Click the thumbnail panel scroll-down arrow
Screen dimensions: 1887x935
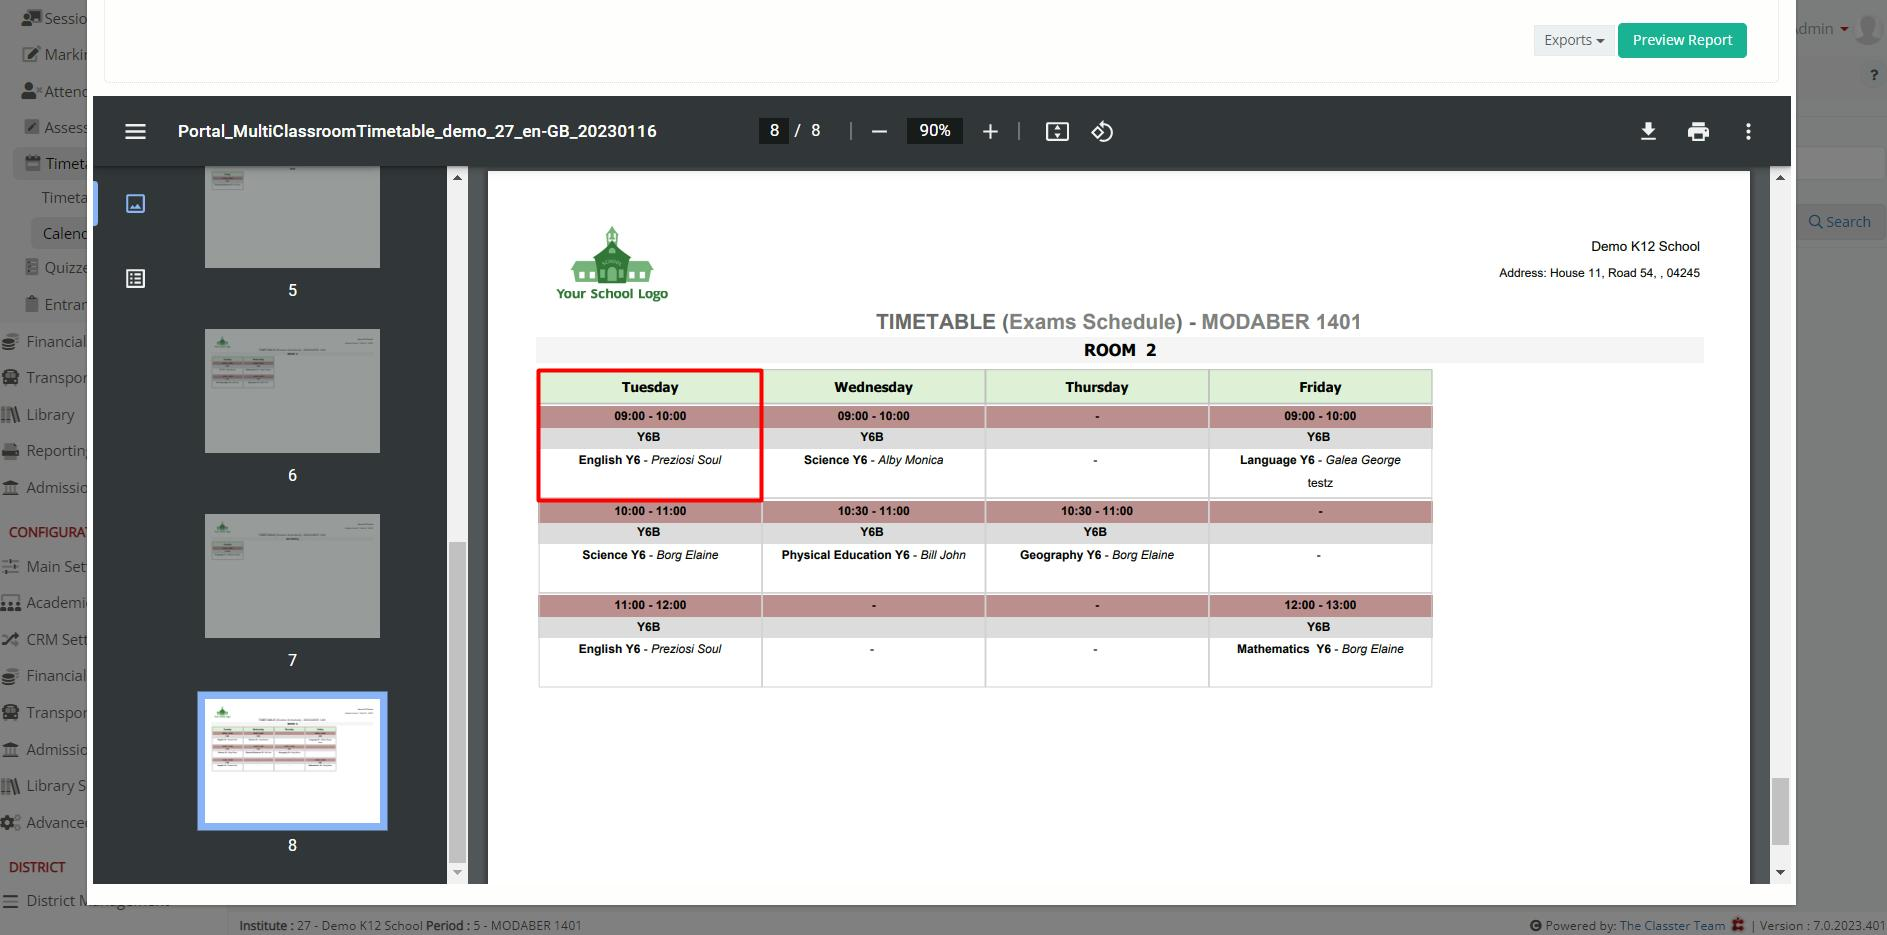(458, 873)
